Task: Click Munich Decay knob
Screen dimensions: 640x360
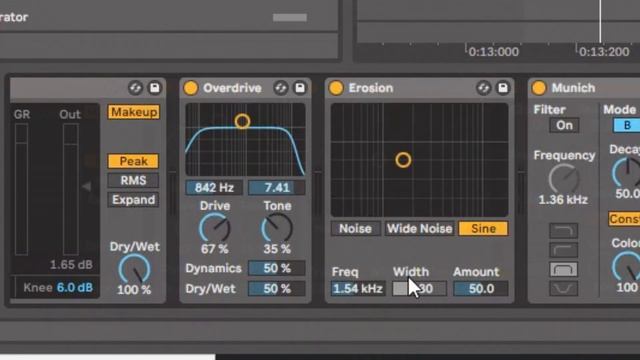Action: click(627, 172)
